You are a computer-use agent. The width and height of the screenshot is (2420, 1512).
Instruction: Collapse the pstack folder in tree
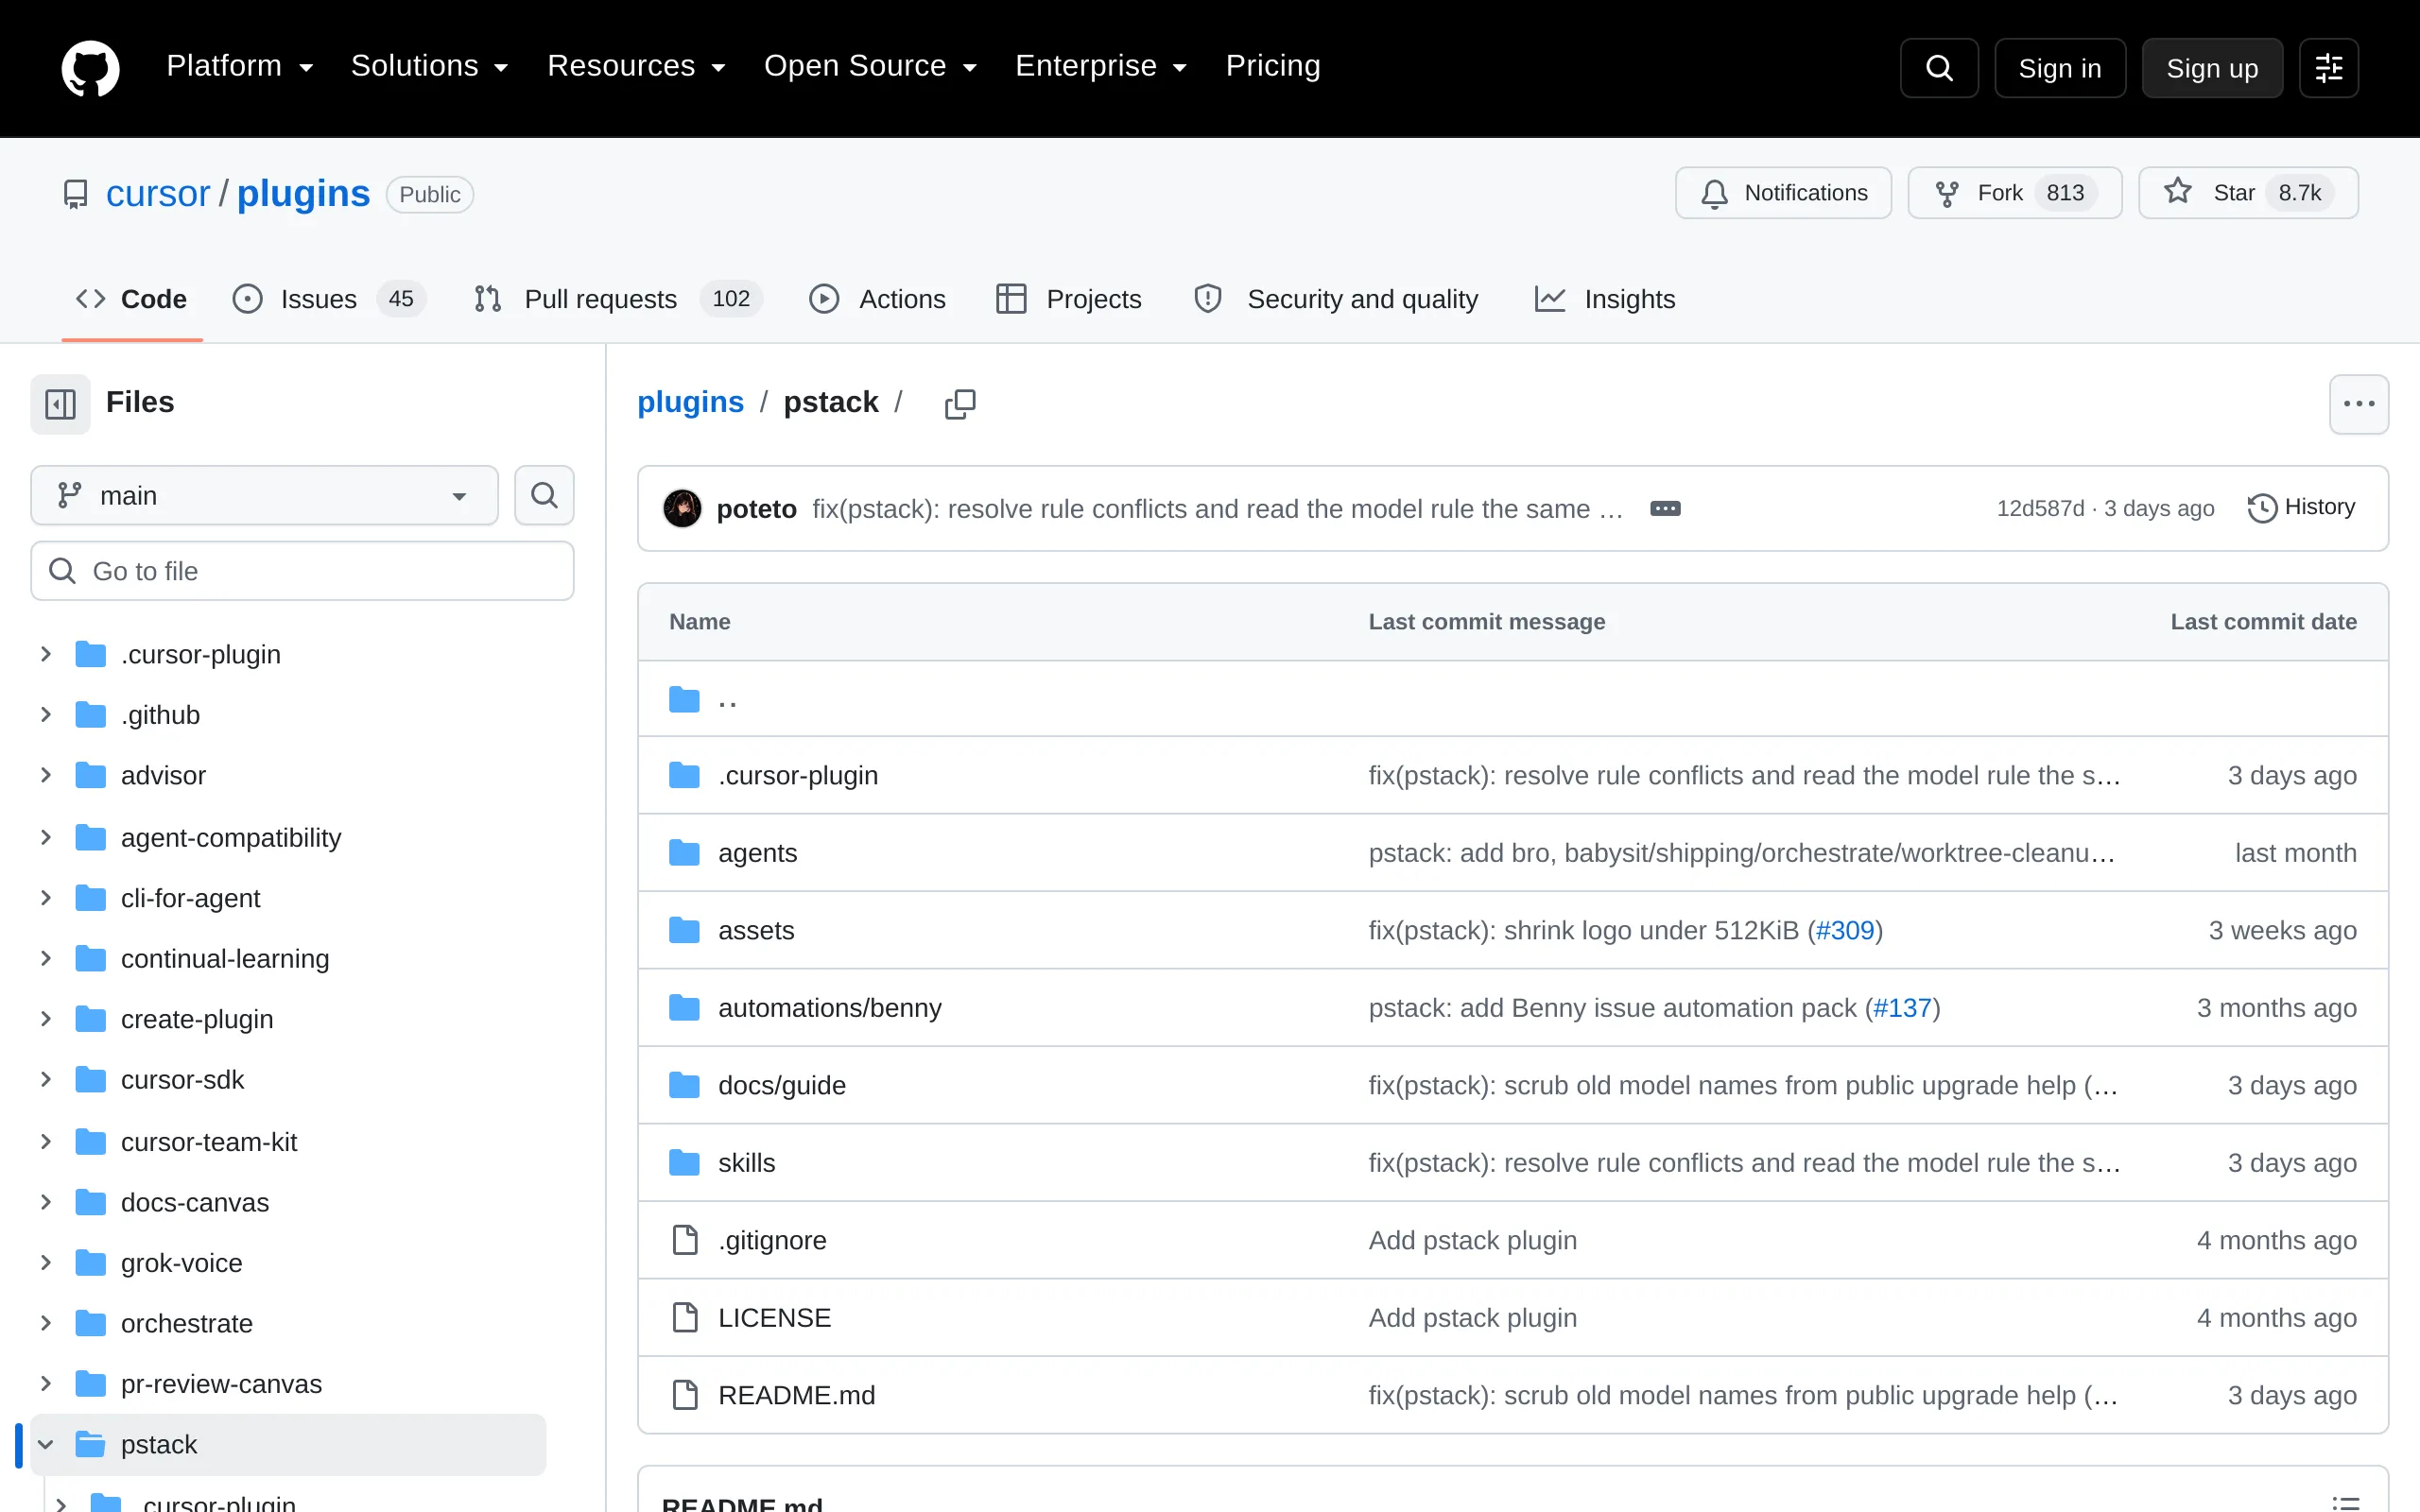pos(45,1445)
